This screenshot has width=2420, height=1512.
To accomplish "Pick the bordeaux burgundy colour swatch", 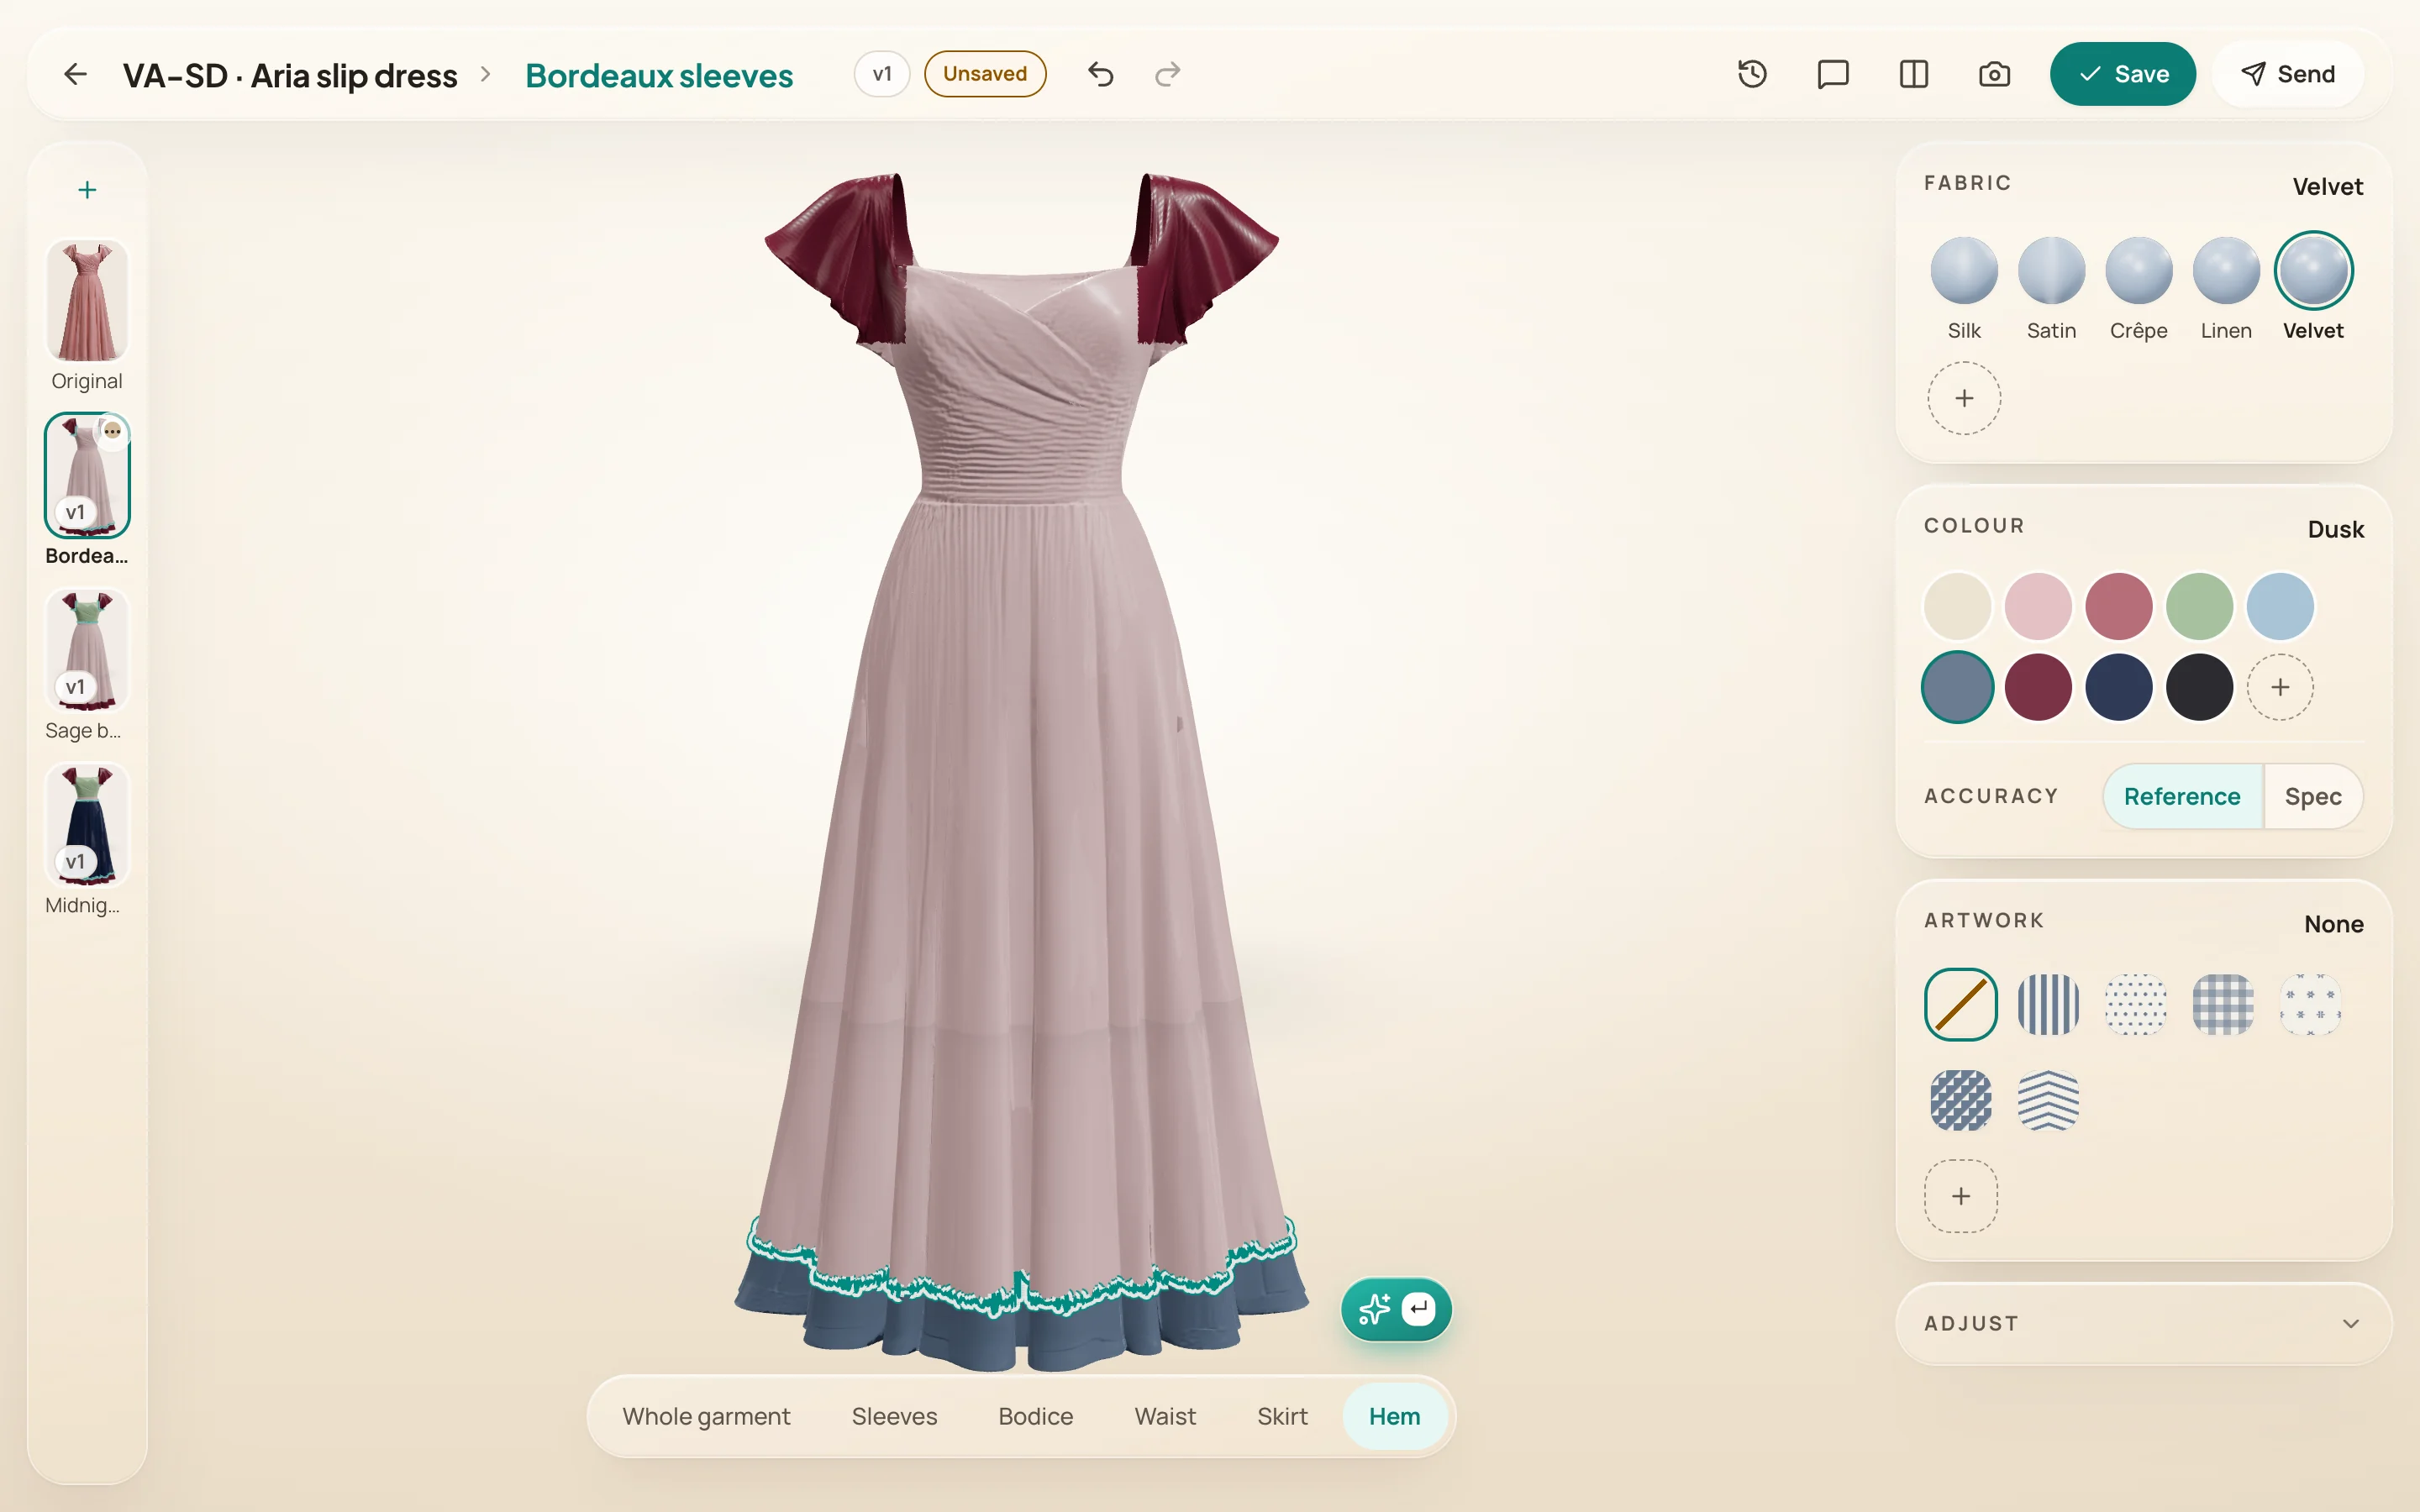I will (x=2038, y=687).
